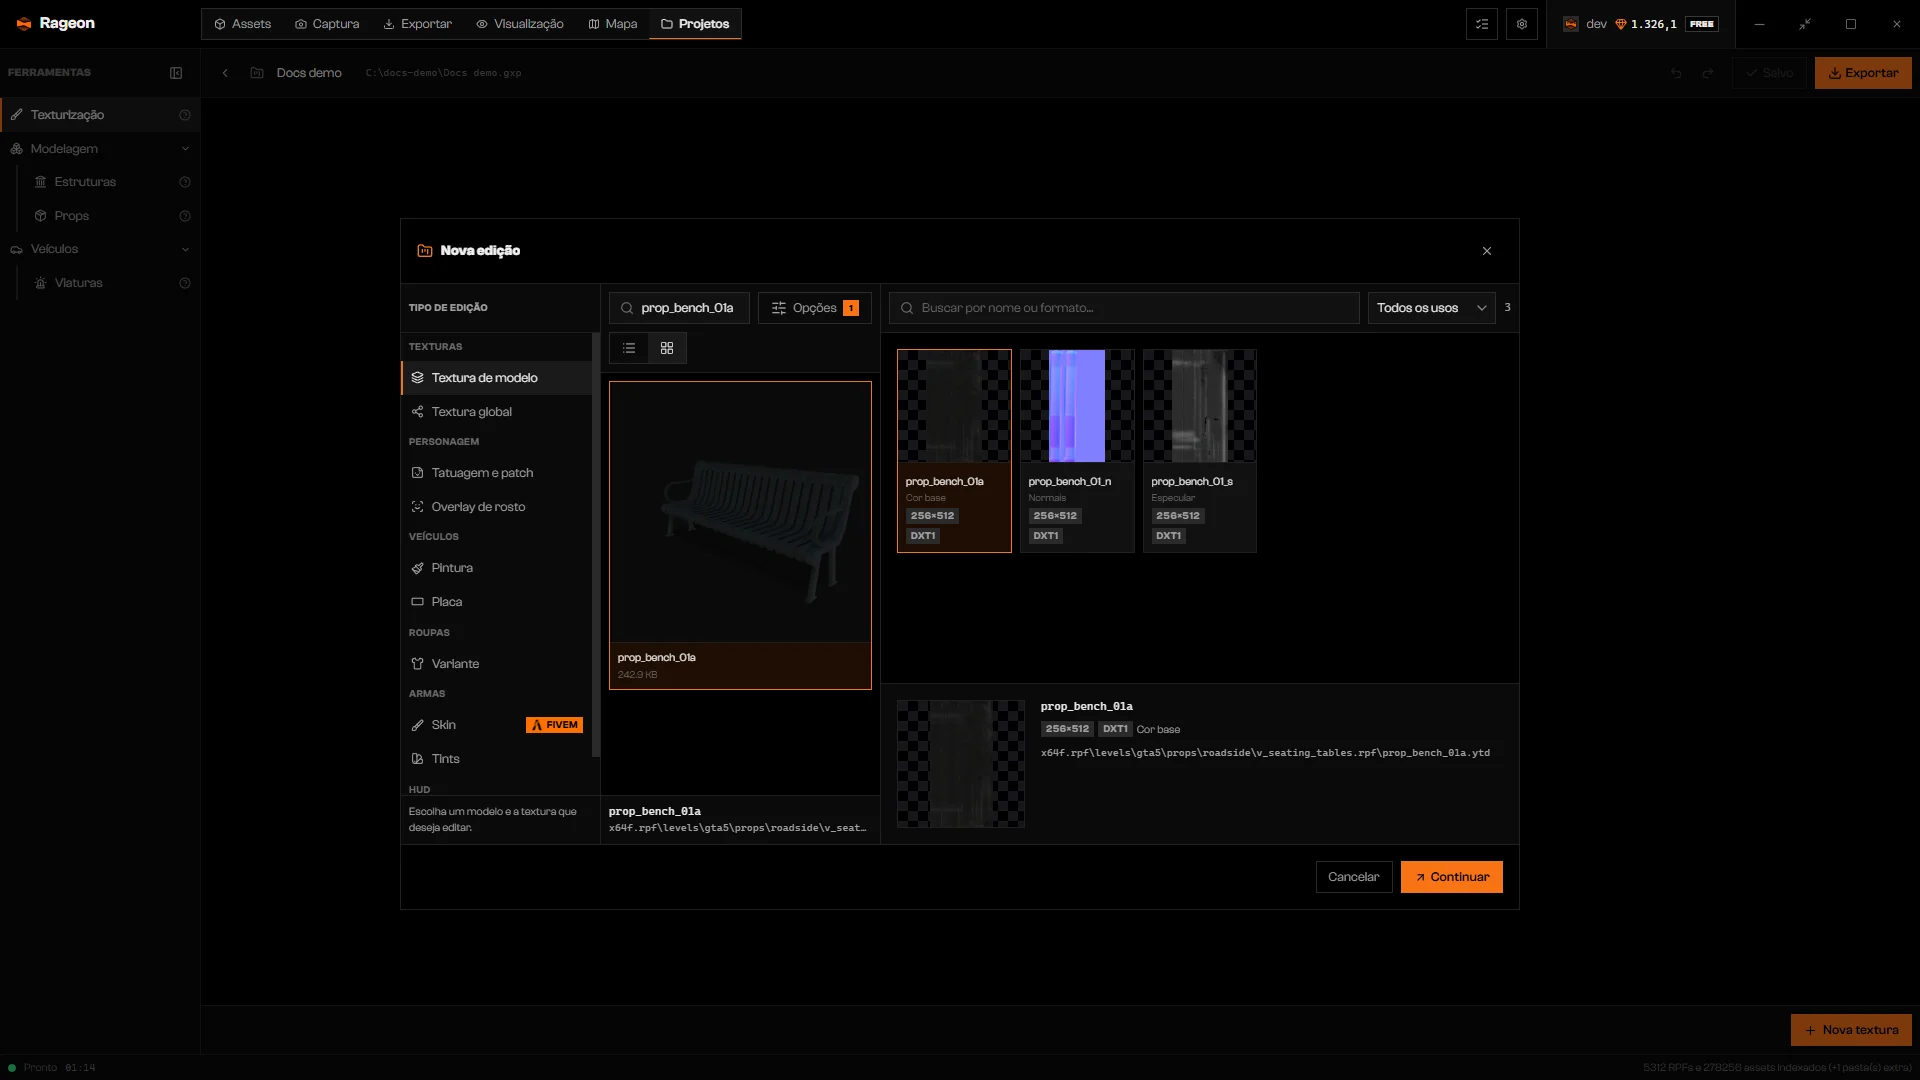Select Tatuagem e patch edit type
This screenshot has width=1920, height=1080.
coord(496,473)
